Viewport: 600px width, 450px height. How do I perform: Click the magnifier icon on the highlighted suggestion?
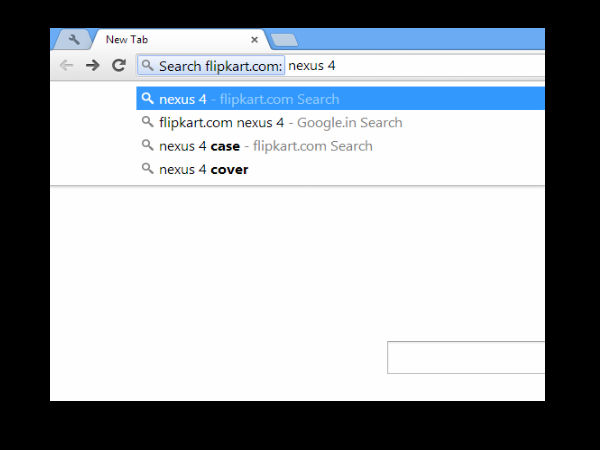pos(147,99)
